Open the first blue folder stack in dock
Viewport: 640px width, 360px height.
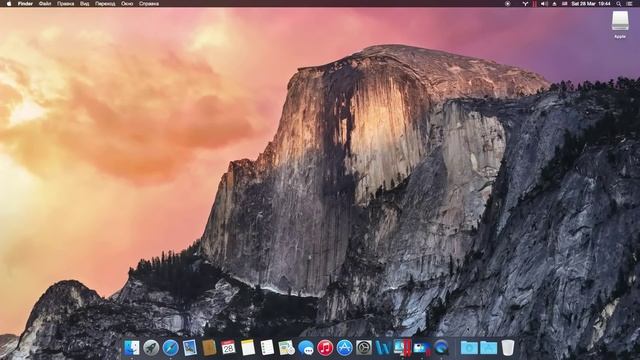[469, 348]
